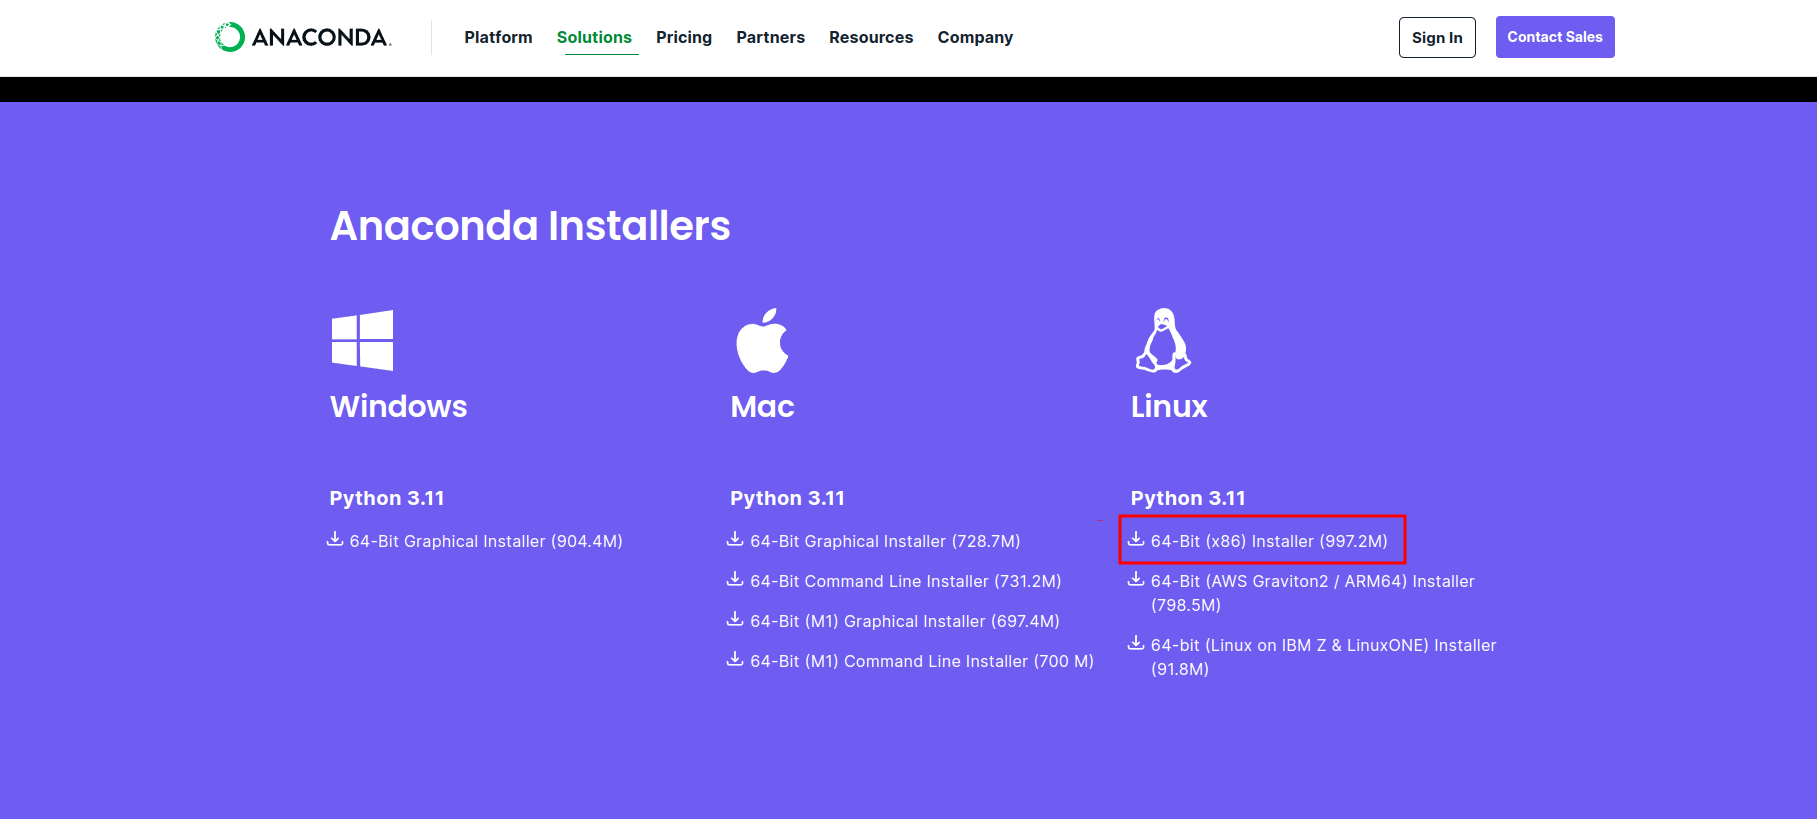Screen dimensions: 1817x819
Task: Click download icon beside M1 Command Line Installer
Action: (x=735, y=660)
